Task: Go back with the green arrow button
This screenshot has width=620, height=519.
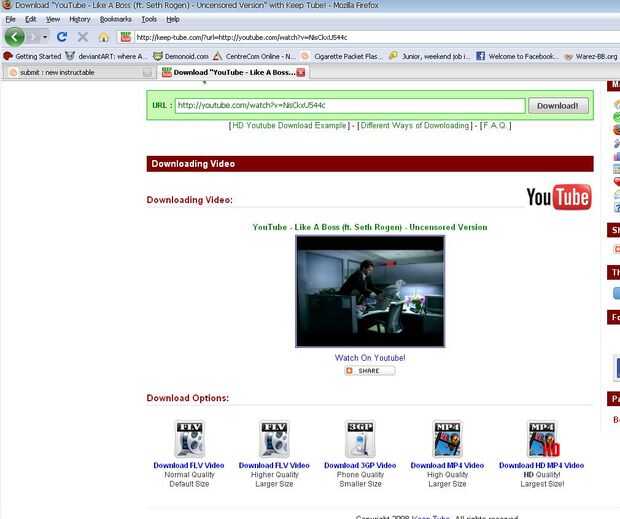Action: click(x=15, y=37)
